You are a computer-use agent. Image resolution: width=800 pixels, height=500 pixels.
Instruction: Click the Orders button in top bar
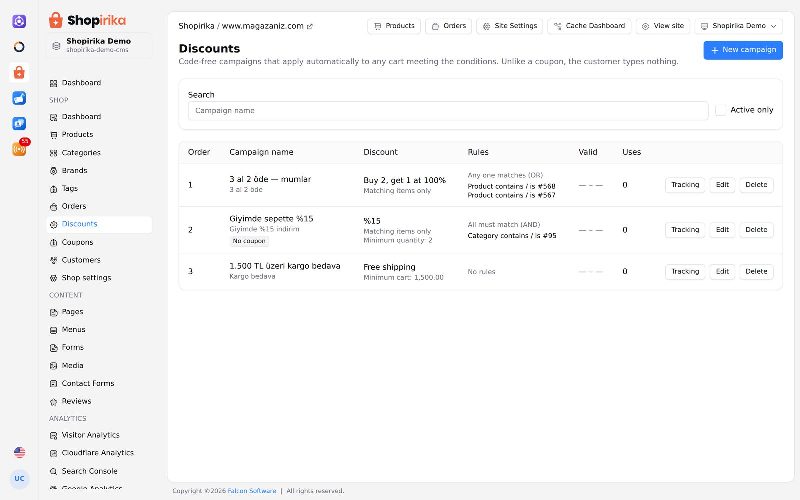click(x=448, y=26)
